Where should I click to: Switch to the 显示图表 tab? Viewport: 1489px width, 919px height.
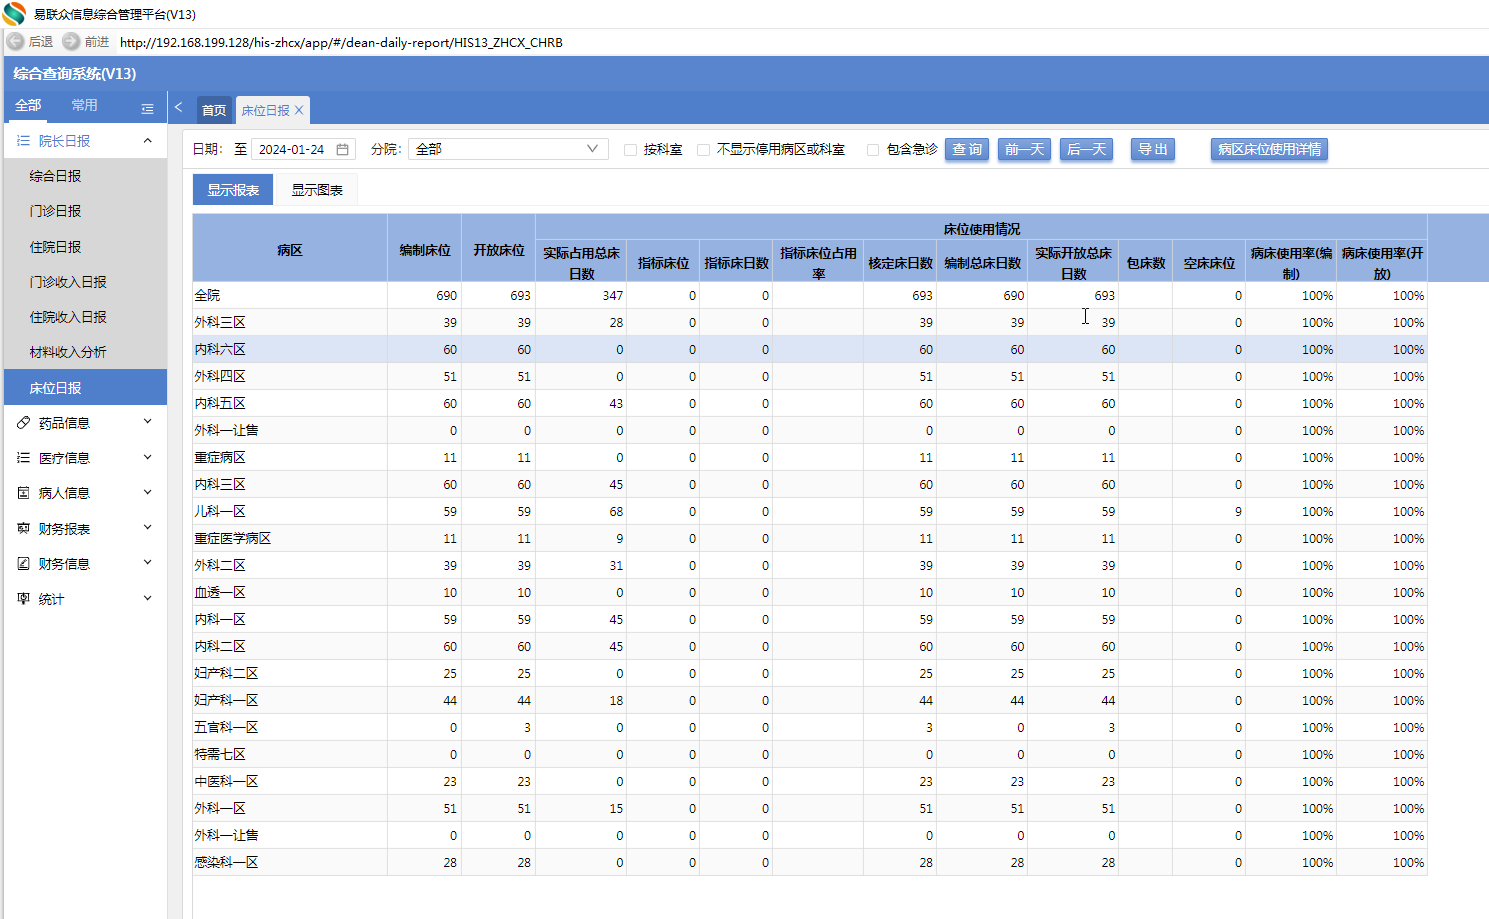[x=317, y=190]
